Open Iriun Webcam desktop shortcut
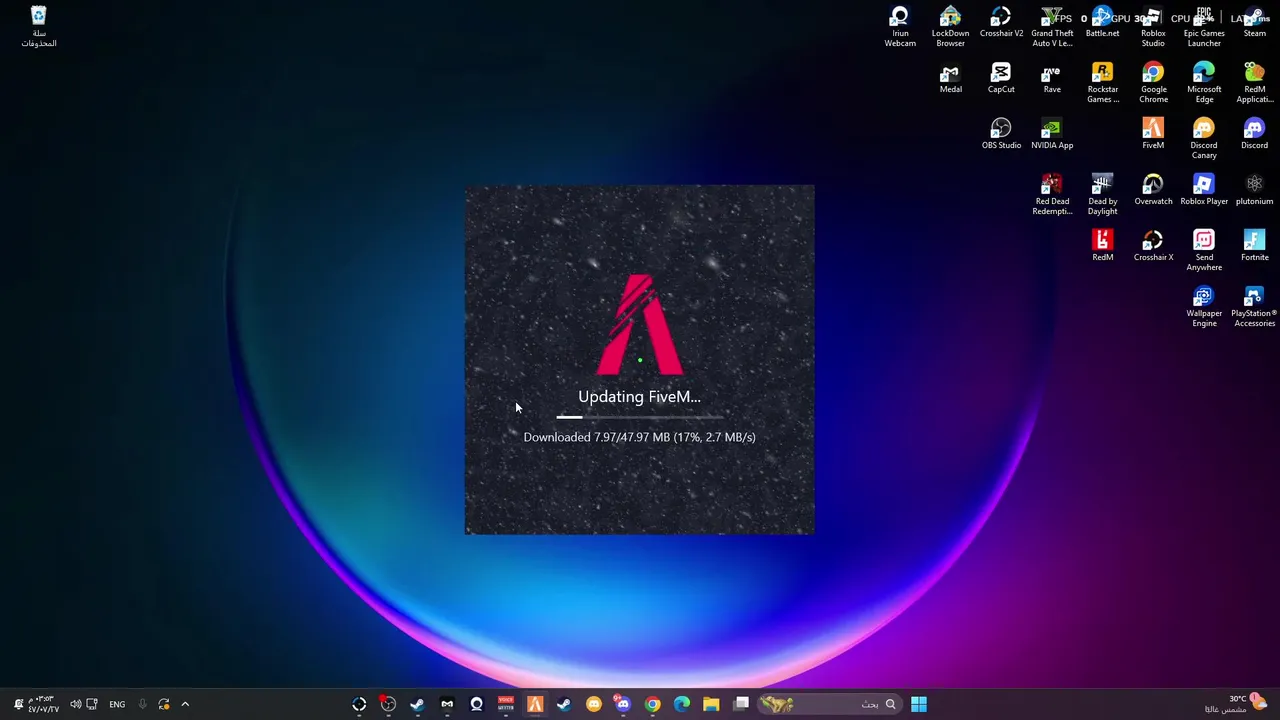Image resolution: width=1280 pixels, height=720 pixels. coord(900,27)
